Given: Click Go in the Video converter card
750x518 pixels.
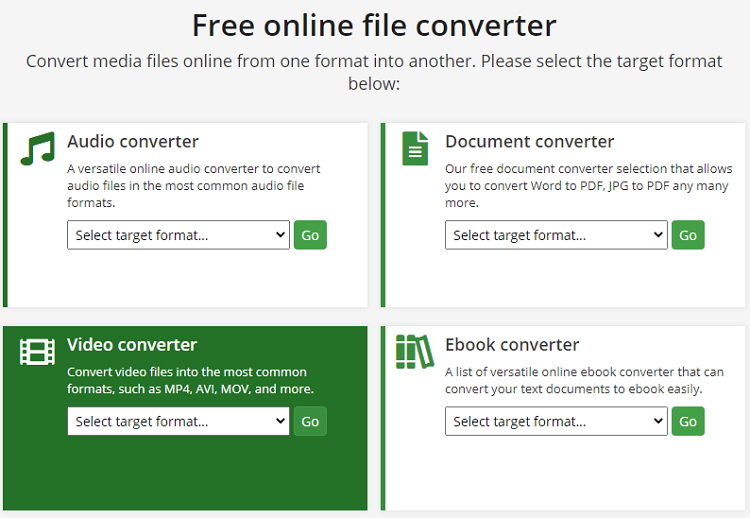Looking at the screenshot, I should [x=310, y=421].
